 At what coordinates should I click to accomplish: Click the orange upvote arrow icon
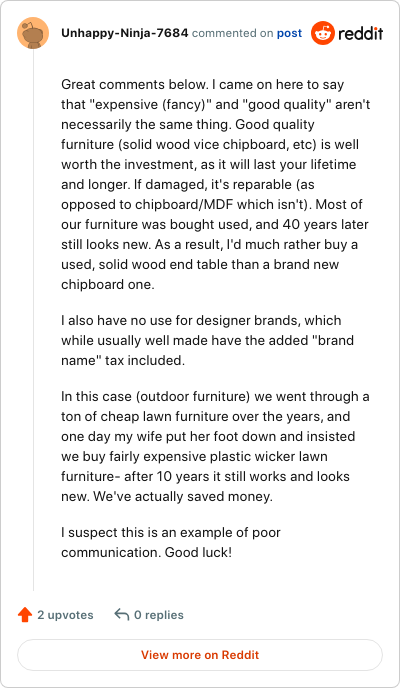(25, 615)
